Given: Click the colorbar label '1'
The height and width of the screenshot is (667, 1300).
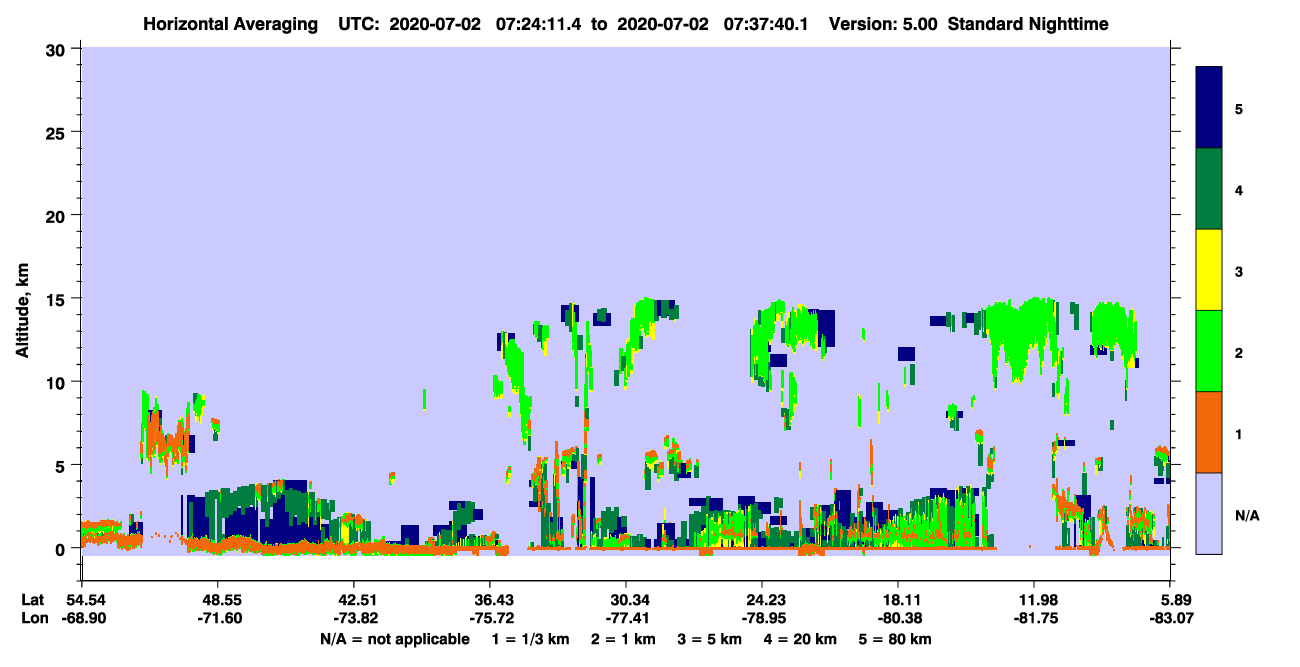Looking at the screenshot, I should pos(1238,433).
